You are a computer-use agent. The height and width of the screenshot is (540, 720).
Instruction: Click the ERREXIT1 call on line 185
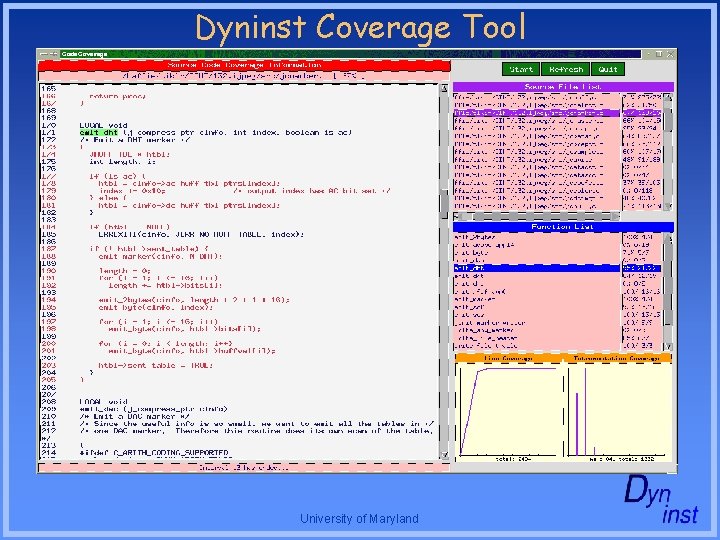201,235
